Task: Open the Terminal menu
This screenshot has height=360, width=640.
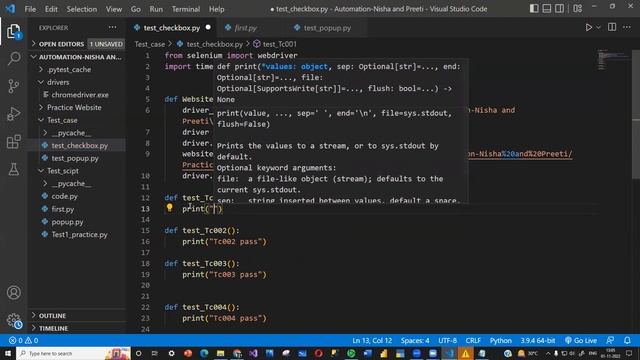Action: pos(186,9)
